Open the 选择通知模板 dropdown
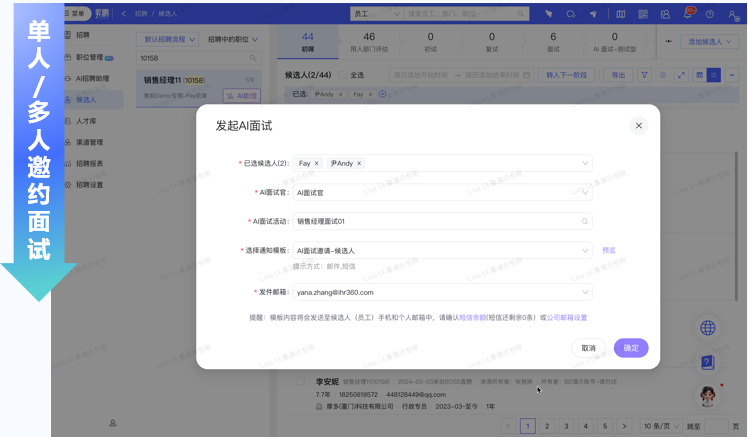 click(585, 251)
